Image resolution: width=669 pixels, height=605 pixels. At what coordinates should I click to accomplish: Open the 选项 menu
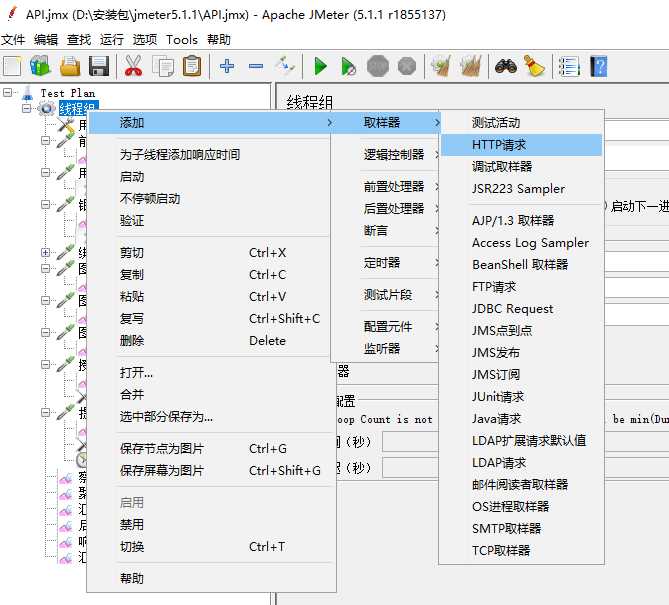[x=145, y=40]
